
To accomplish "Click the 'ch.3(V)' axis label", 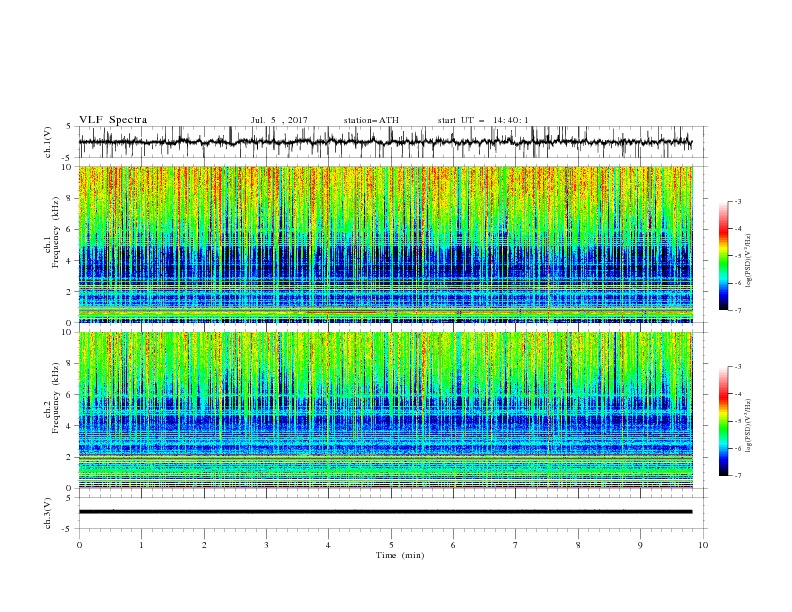I will point(48,513).
